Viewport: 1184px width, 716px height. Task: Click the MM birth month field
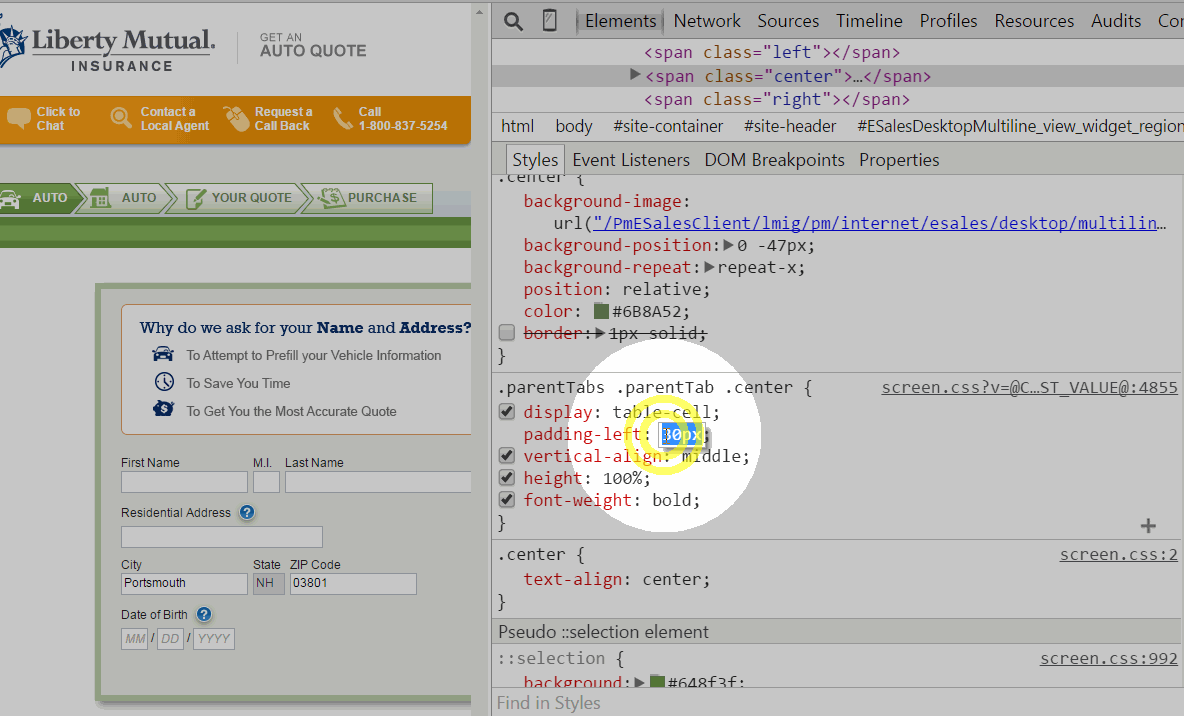[x=134, y=639]
